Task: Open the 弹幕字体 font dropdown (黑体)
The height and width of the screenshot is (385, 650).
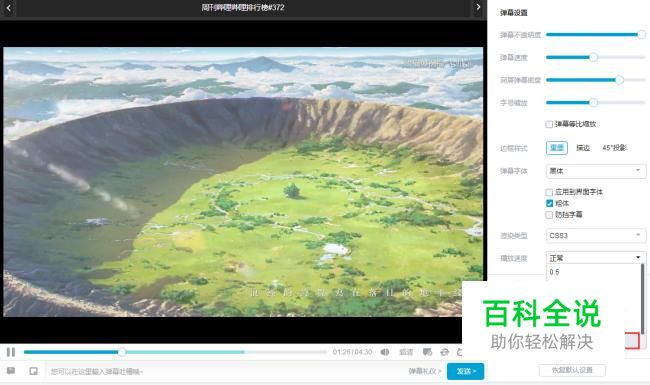Action: point(596,171)
